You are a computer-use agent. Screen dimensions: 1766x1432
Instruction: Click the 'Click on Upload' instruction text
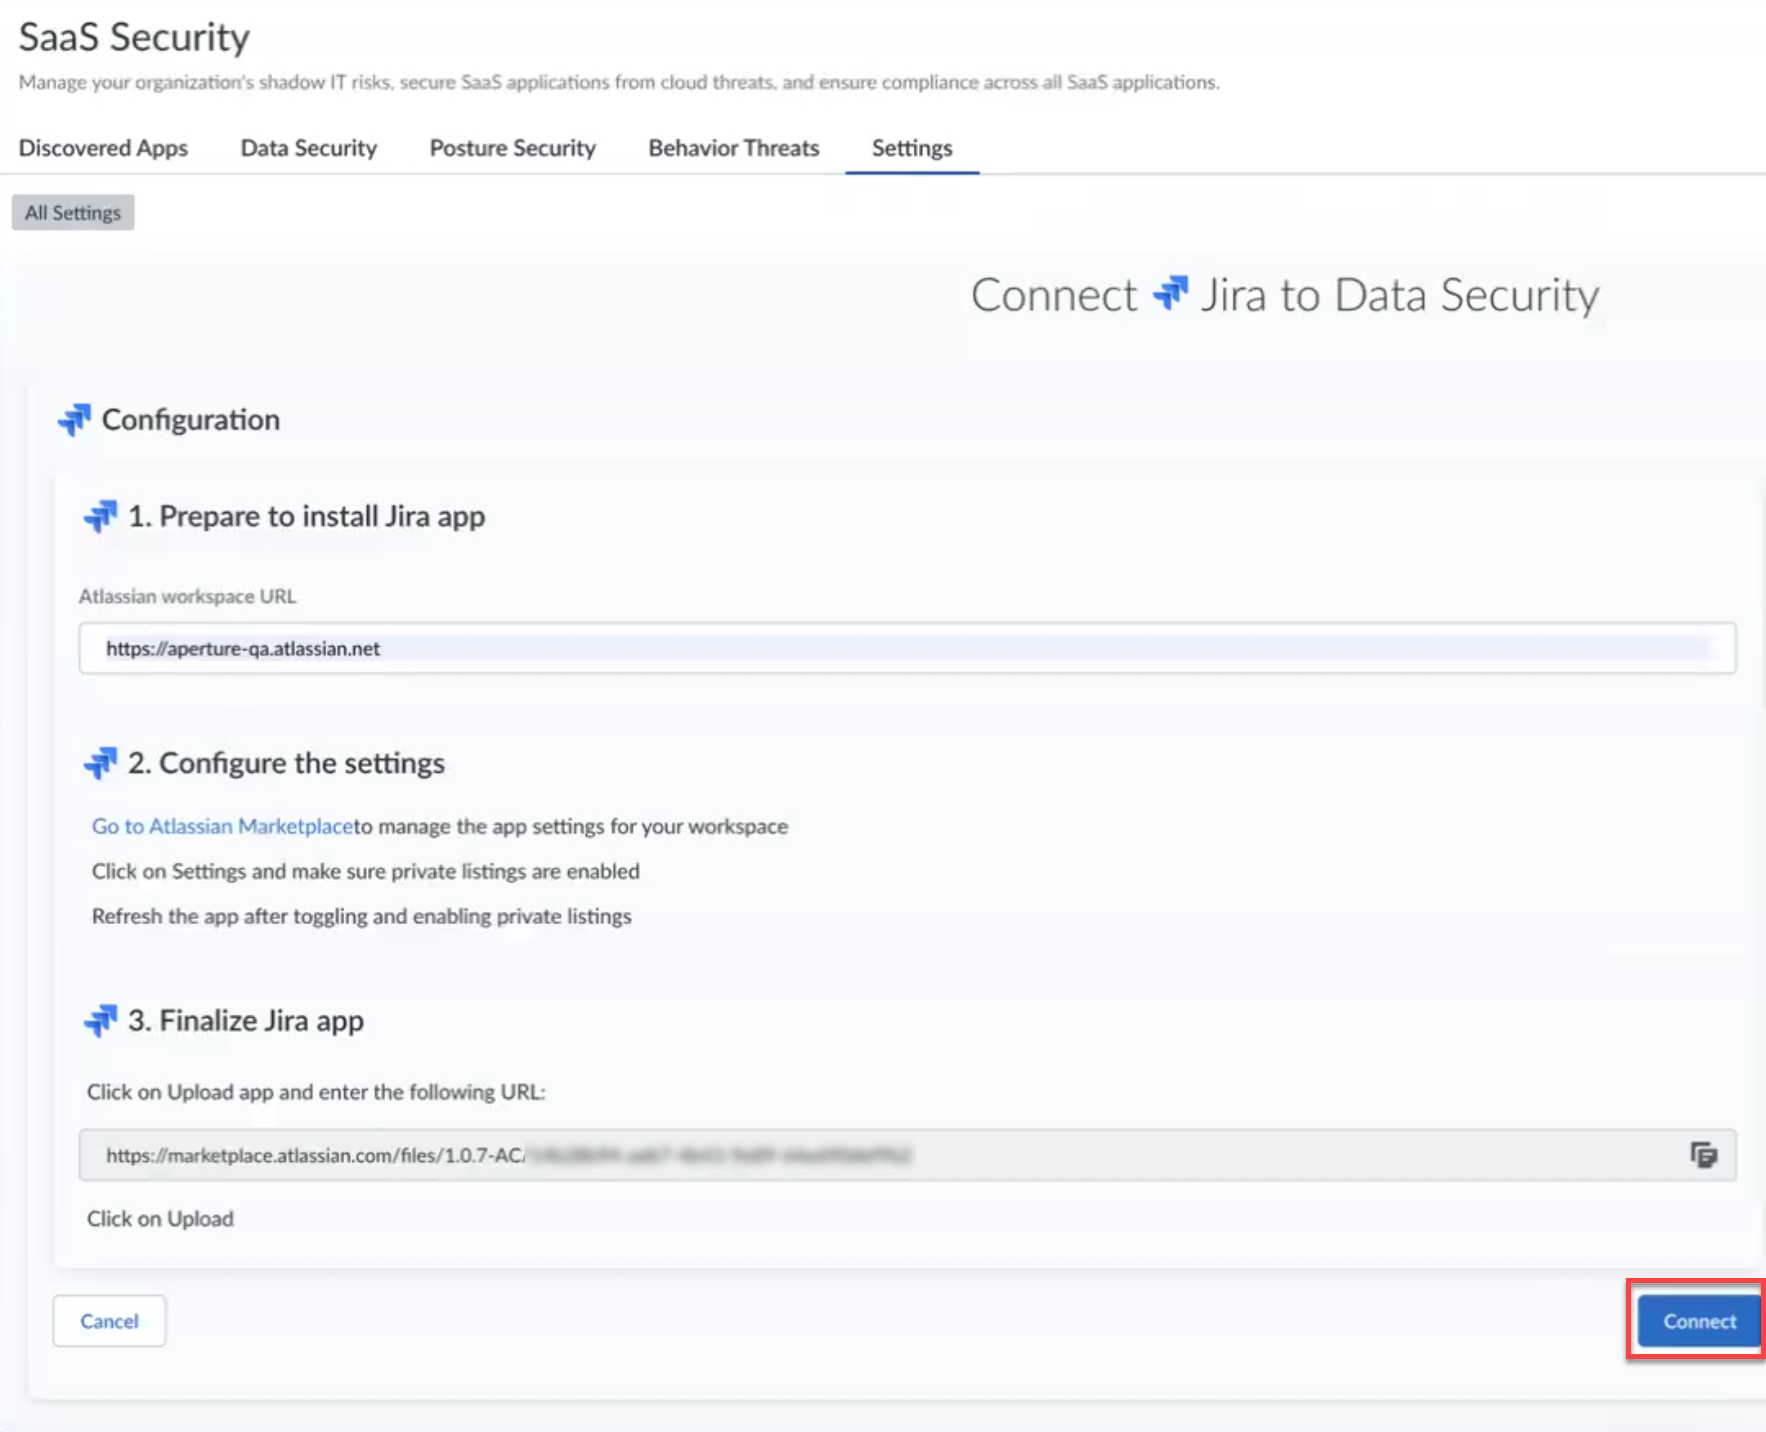(160, 1218)
